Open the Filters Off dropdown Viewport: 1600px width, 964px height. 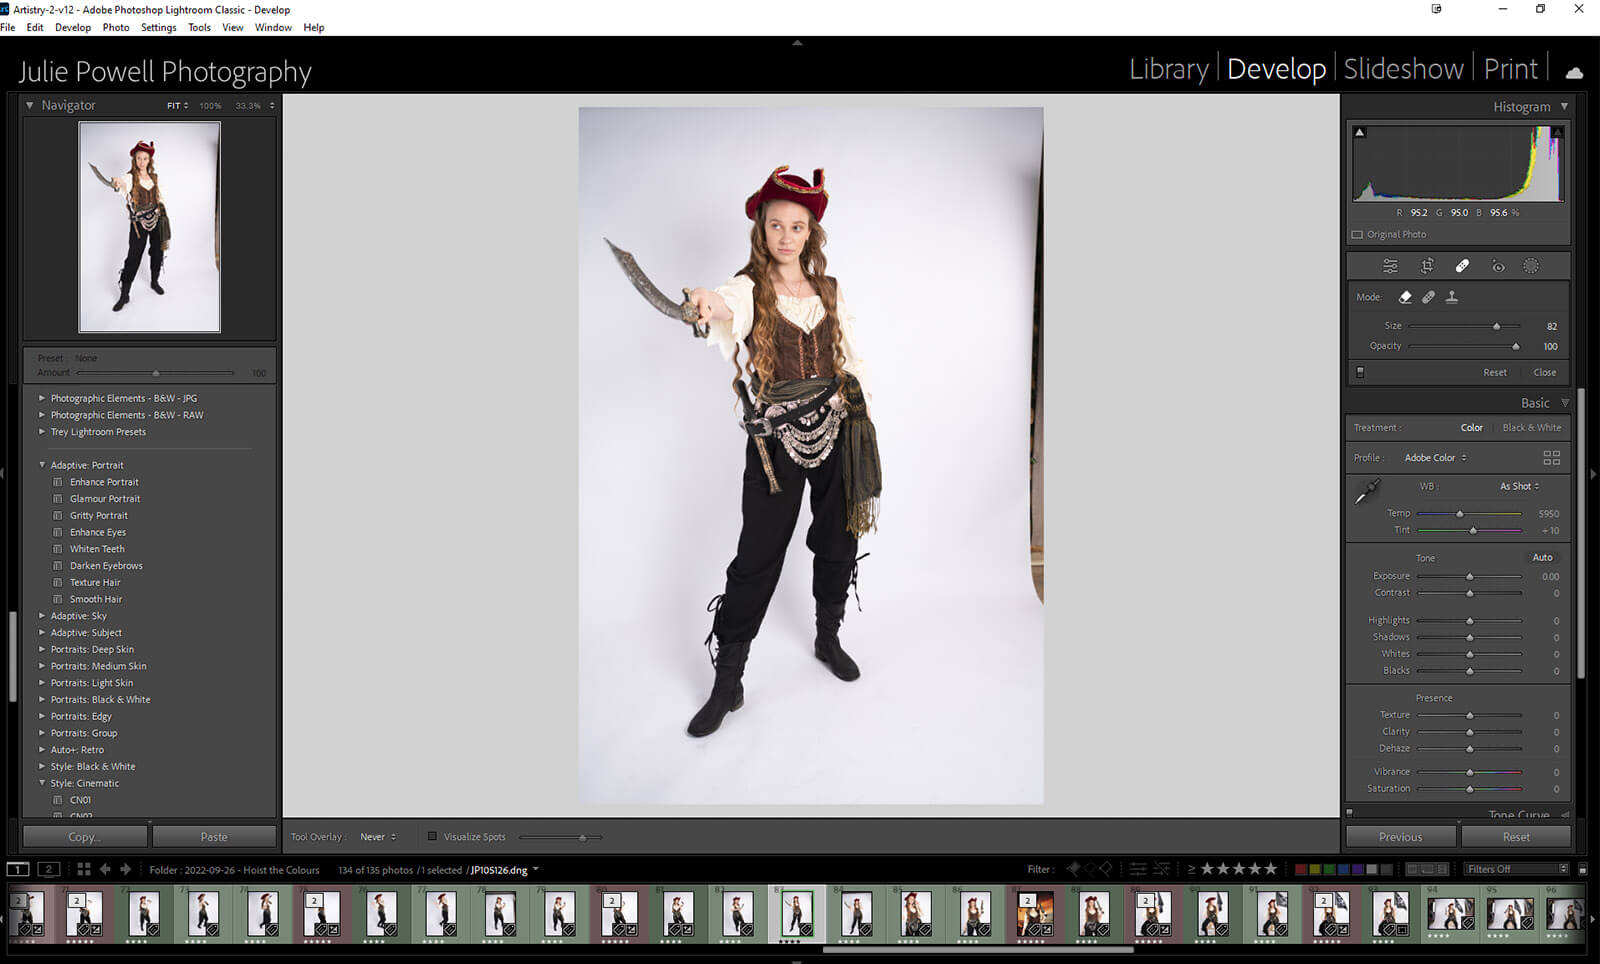click(1516, 869)
